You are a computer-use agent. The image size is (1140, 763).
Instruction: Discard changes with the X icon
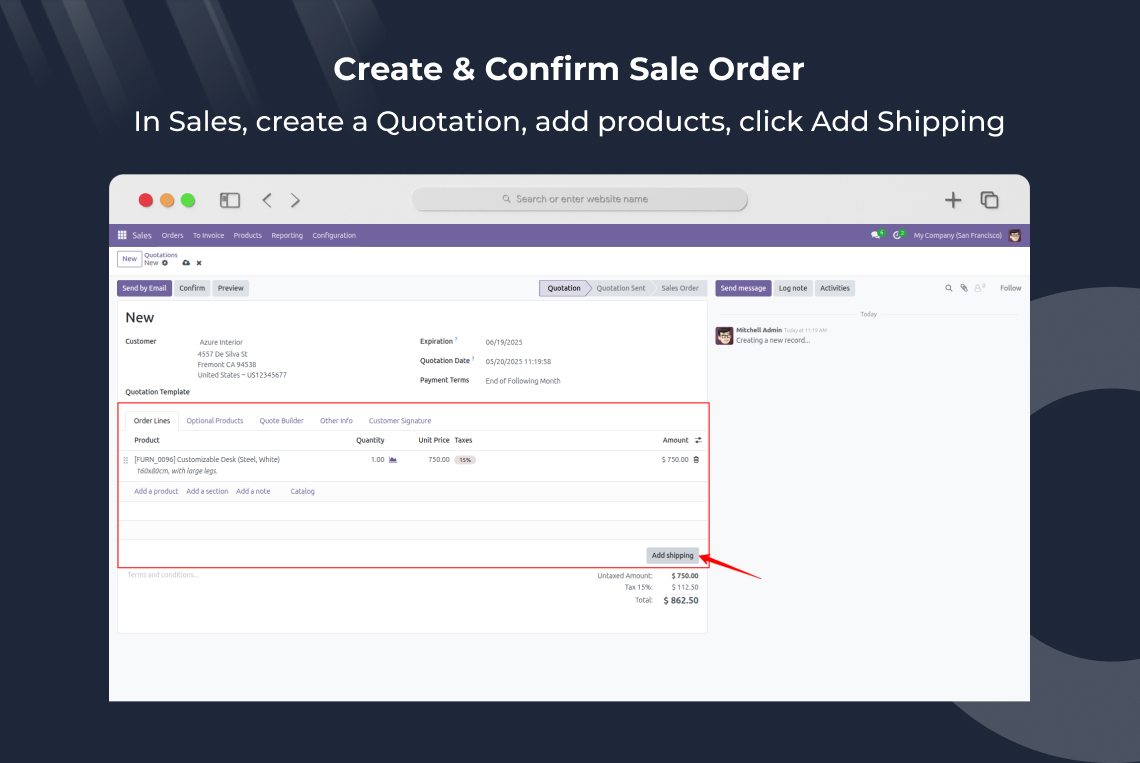pos(198,263)
